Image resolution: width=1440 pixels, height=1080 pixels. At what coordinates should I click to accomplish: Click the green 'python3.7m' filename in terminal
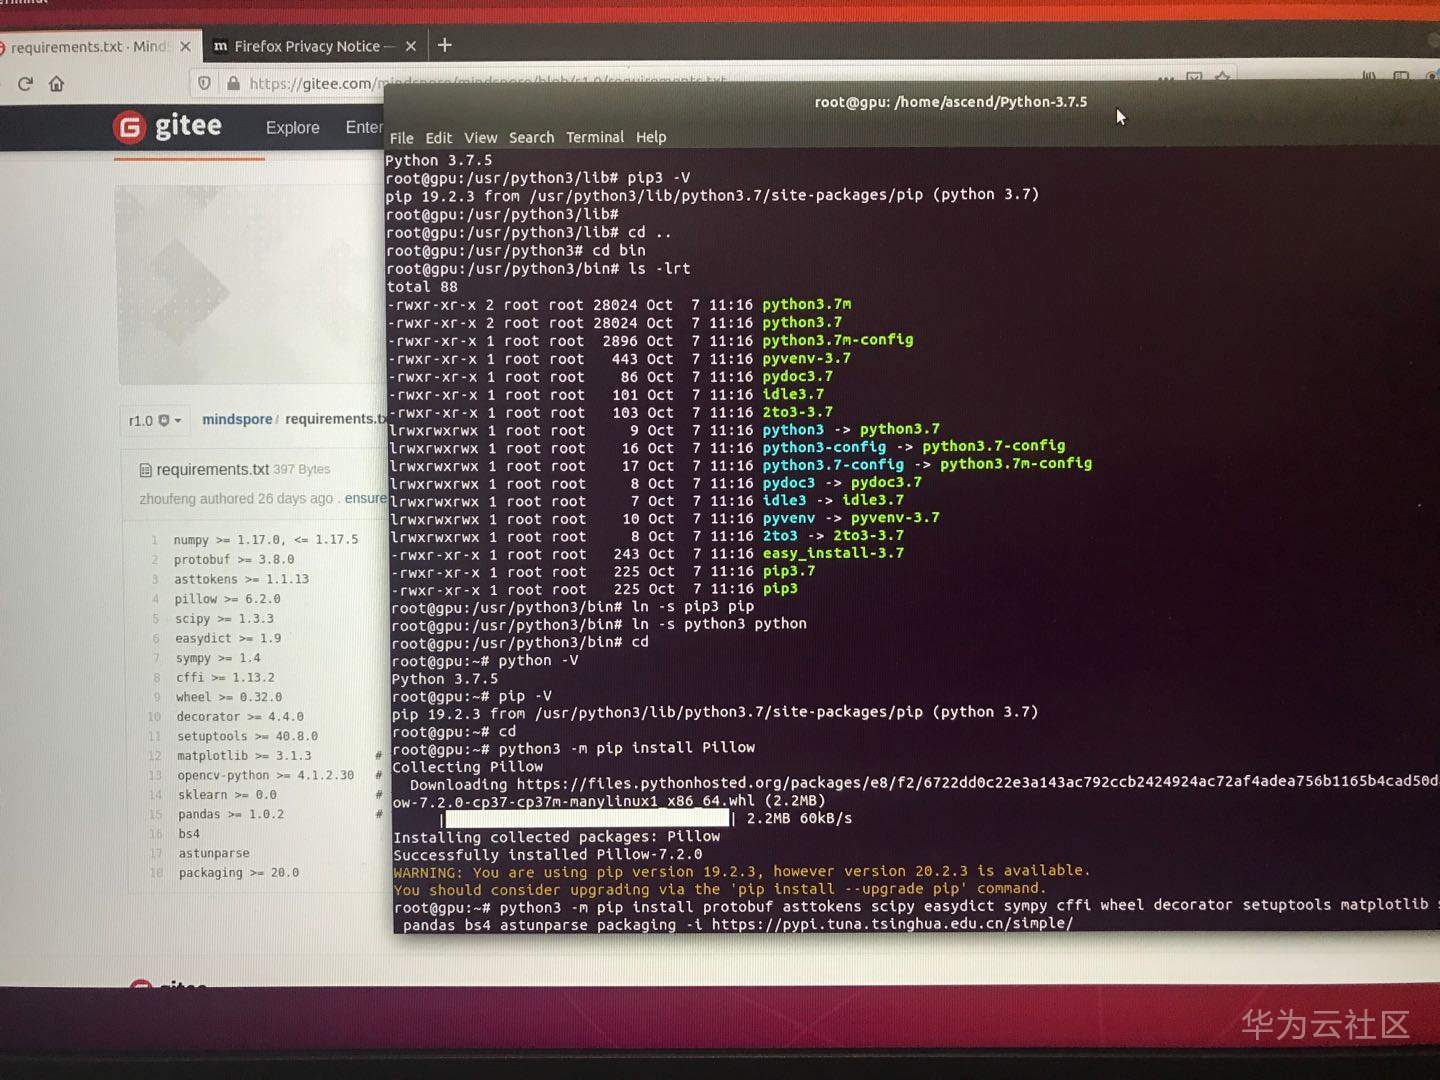tap(807, 304)
